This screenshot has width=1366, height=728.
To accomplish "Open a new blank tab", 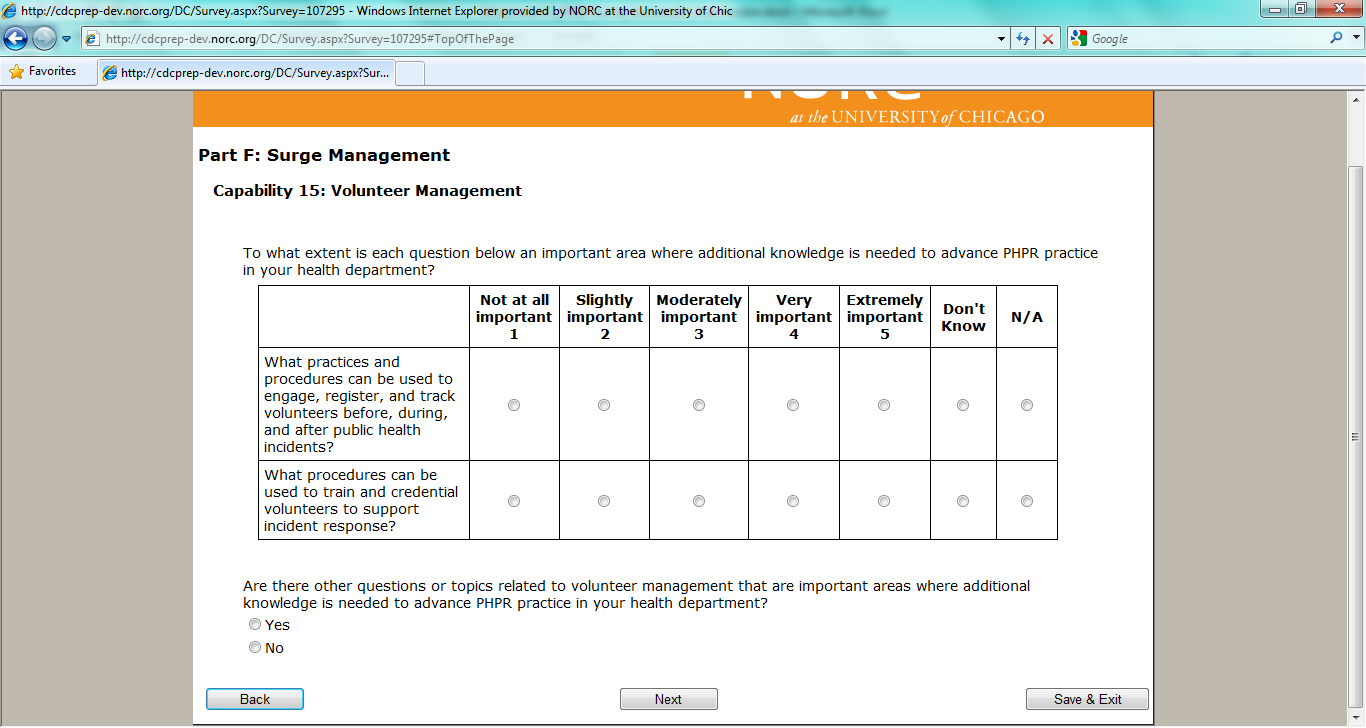I will (x=411, y=73).
